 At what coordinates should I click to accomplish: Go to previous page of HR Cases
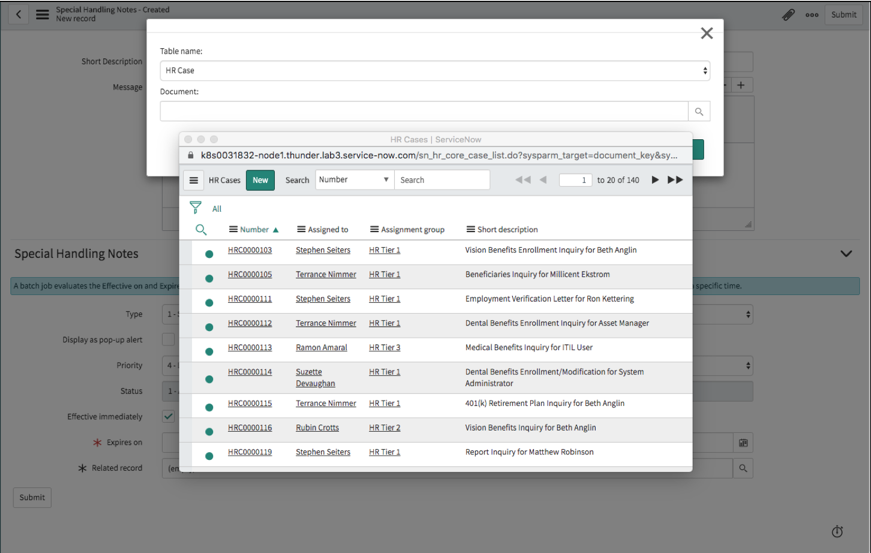pyautogui.click(x=543, y=180)
